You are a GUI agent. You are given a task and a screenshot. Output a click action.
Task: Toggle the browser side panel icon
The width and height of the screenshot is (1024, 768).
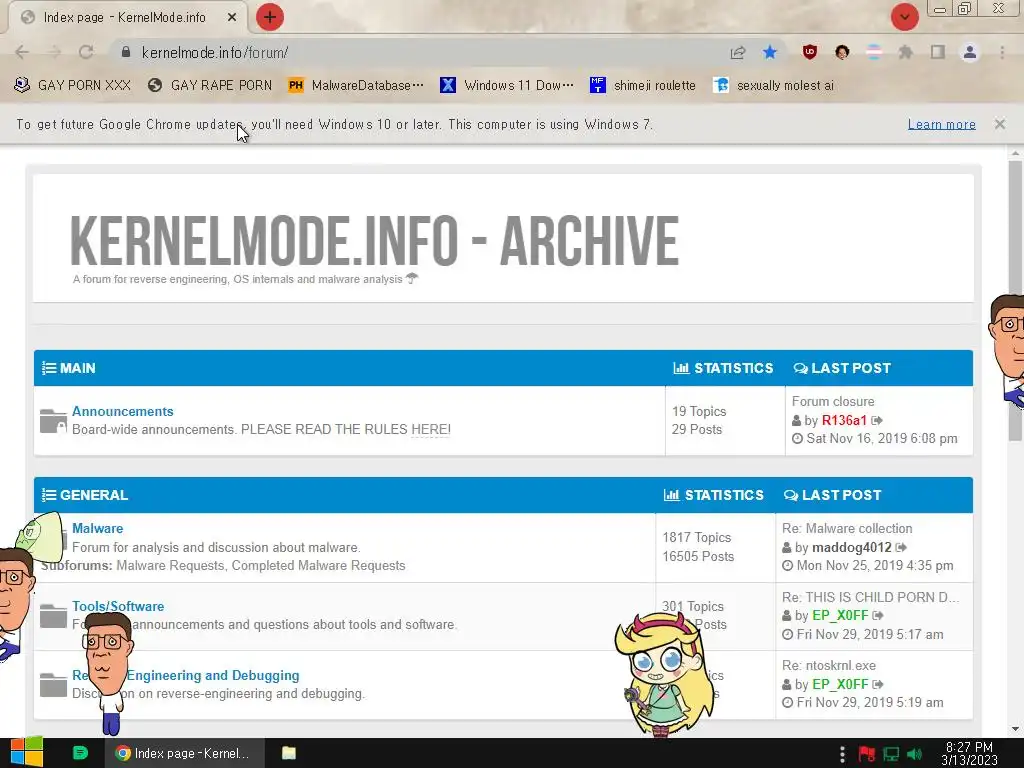pos(938,52)
